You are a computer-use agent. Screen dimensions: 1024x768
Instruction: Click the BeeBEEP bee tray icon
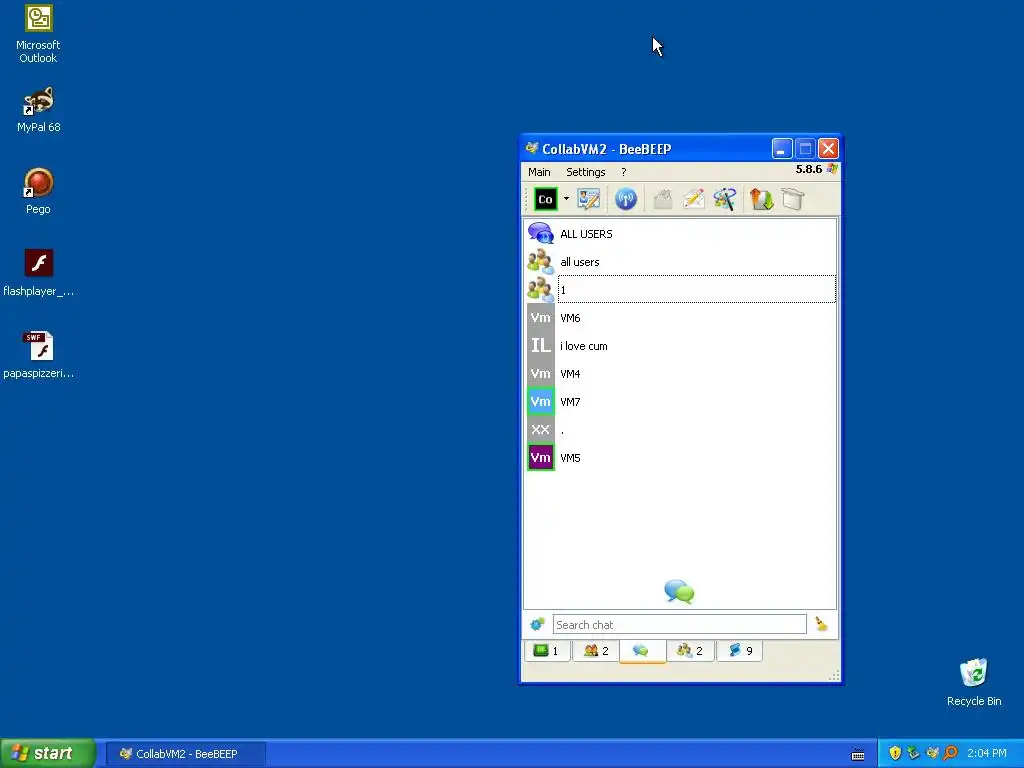pyautogui.click(x=933, y=753)
